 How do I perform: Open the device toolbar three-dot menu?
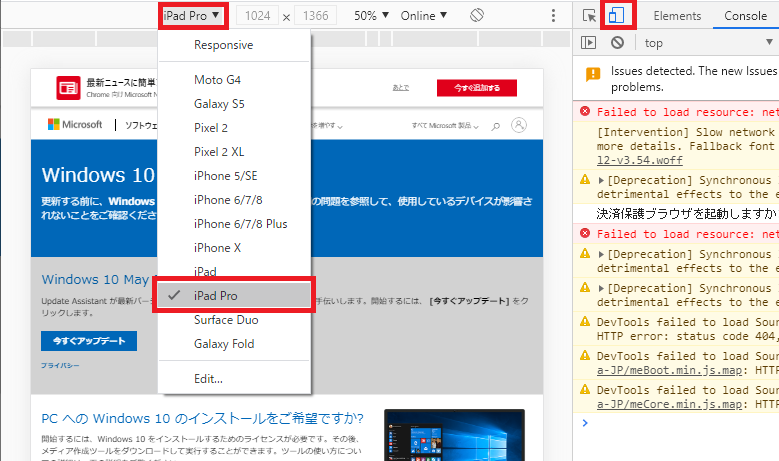[x=553, y=15]
